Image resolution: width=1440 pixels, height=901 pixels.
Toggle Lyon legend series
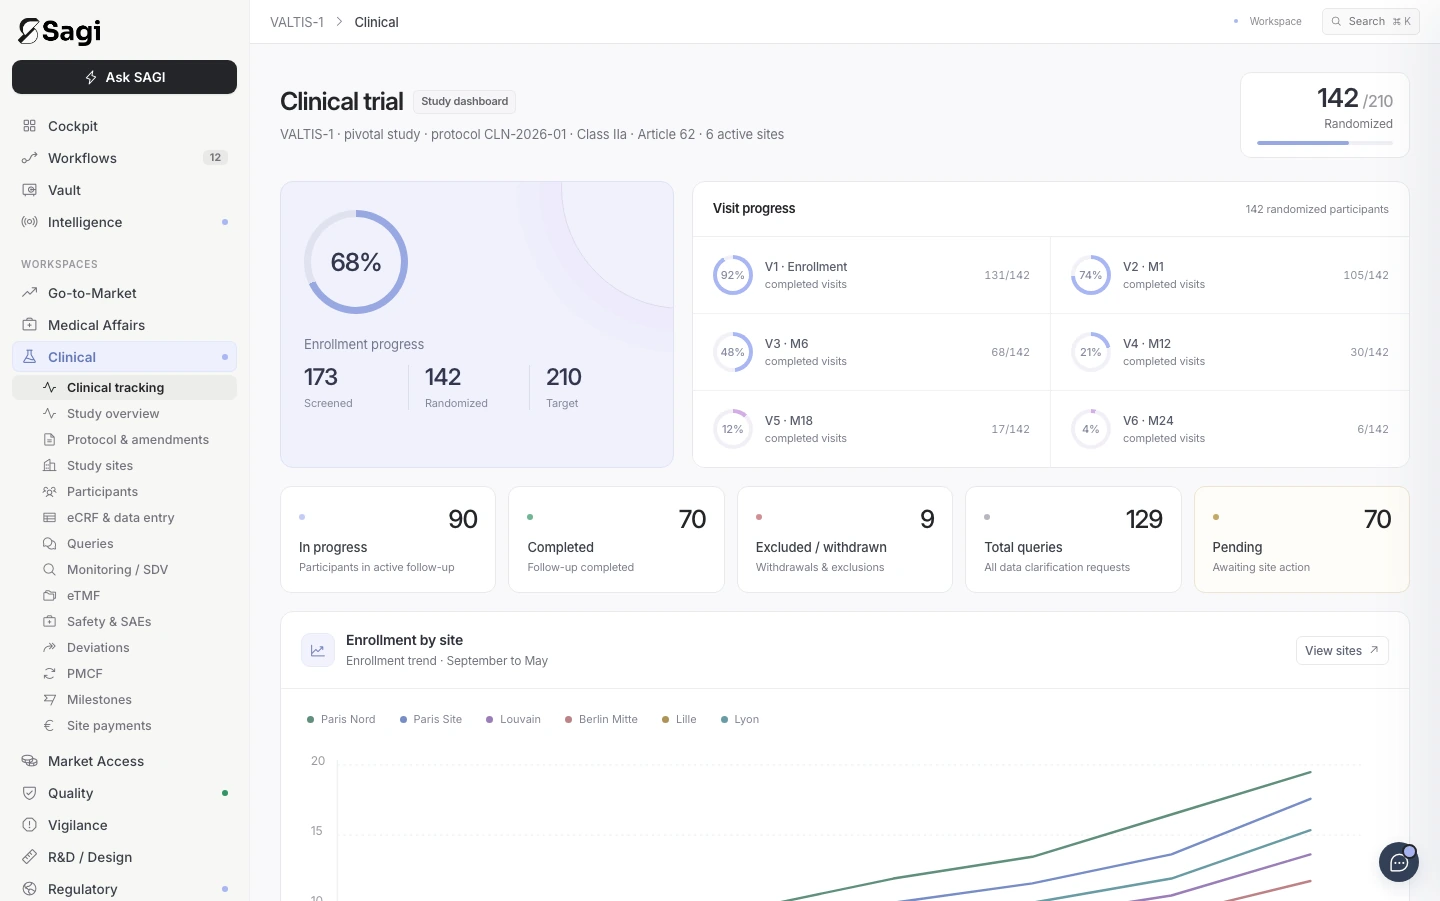(740, 719)
